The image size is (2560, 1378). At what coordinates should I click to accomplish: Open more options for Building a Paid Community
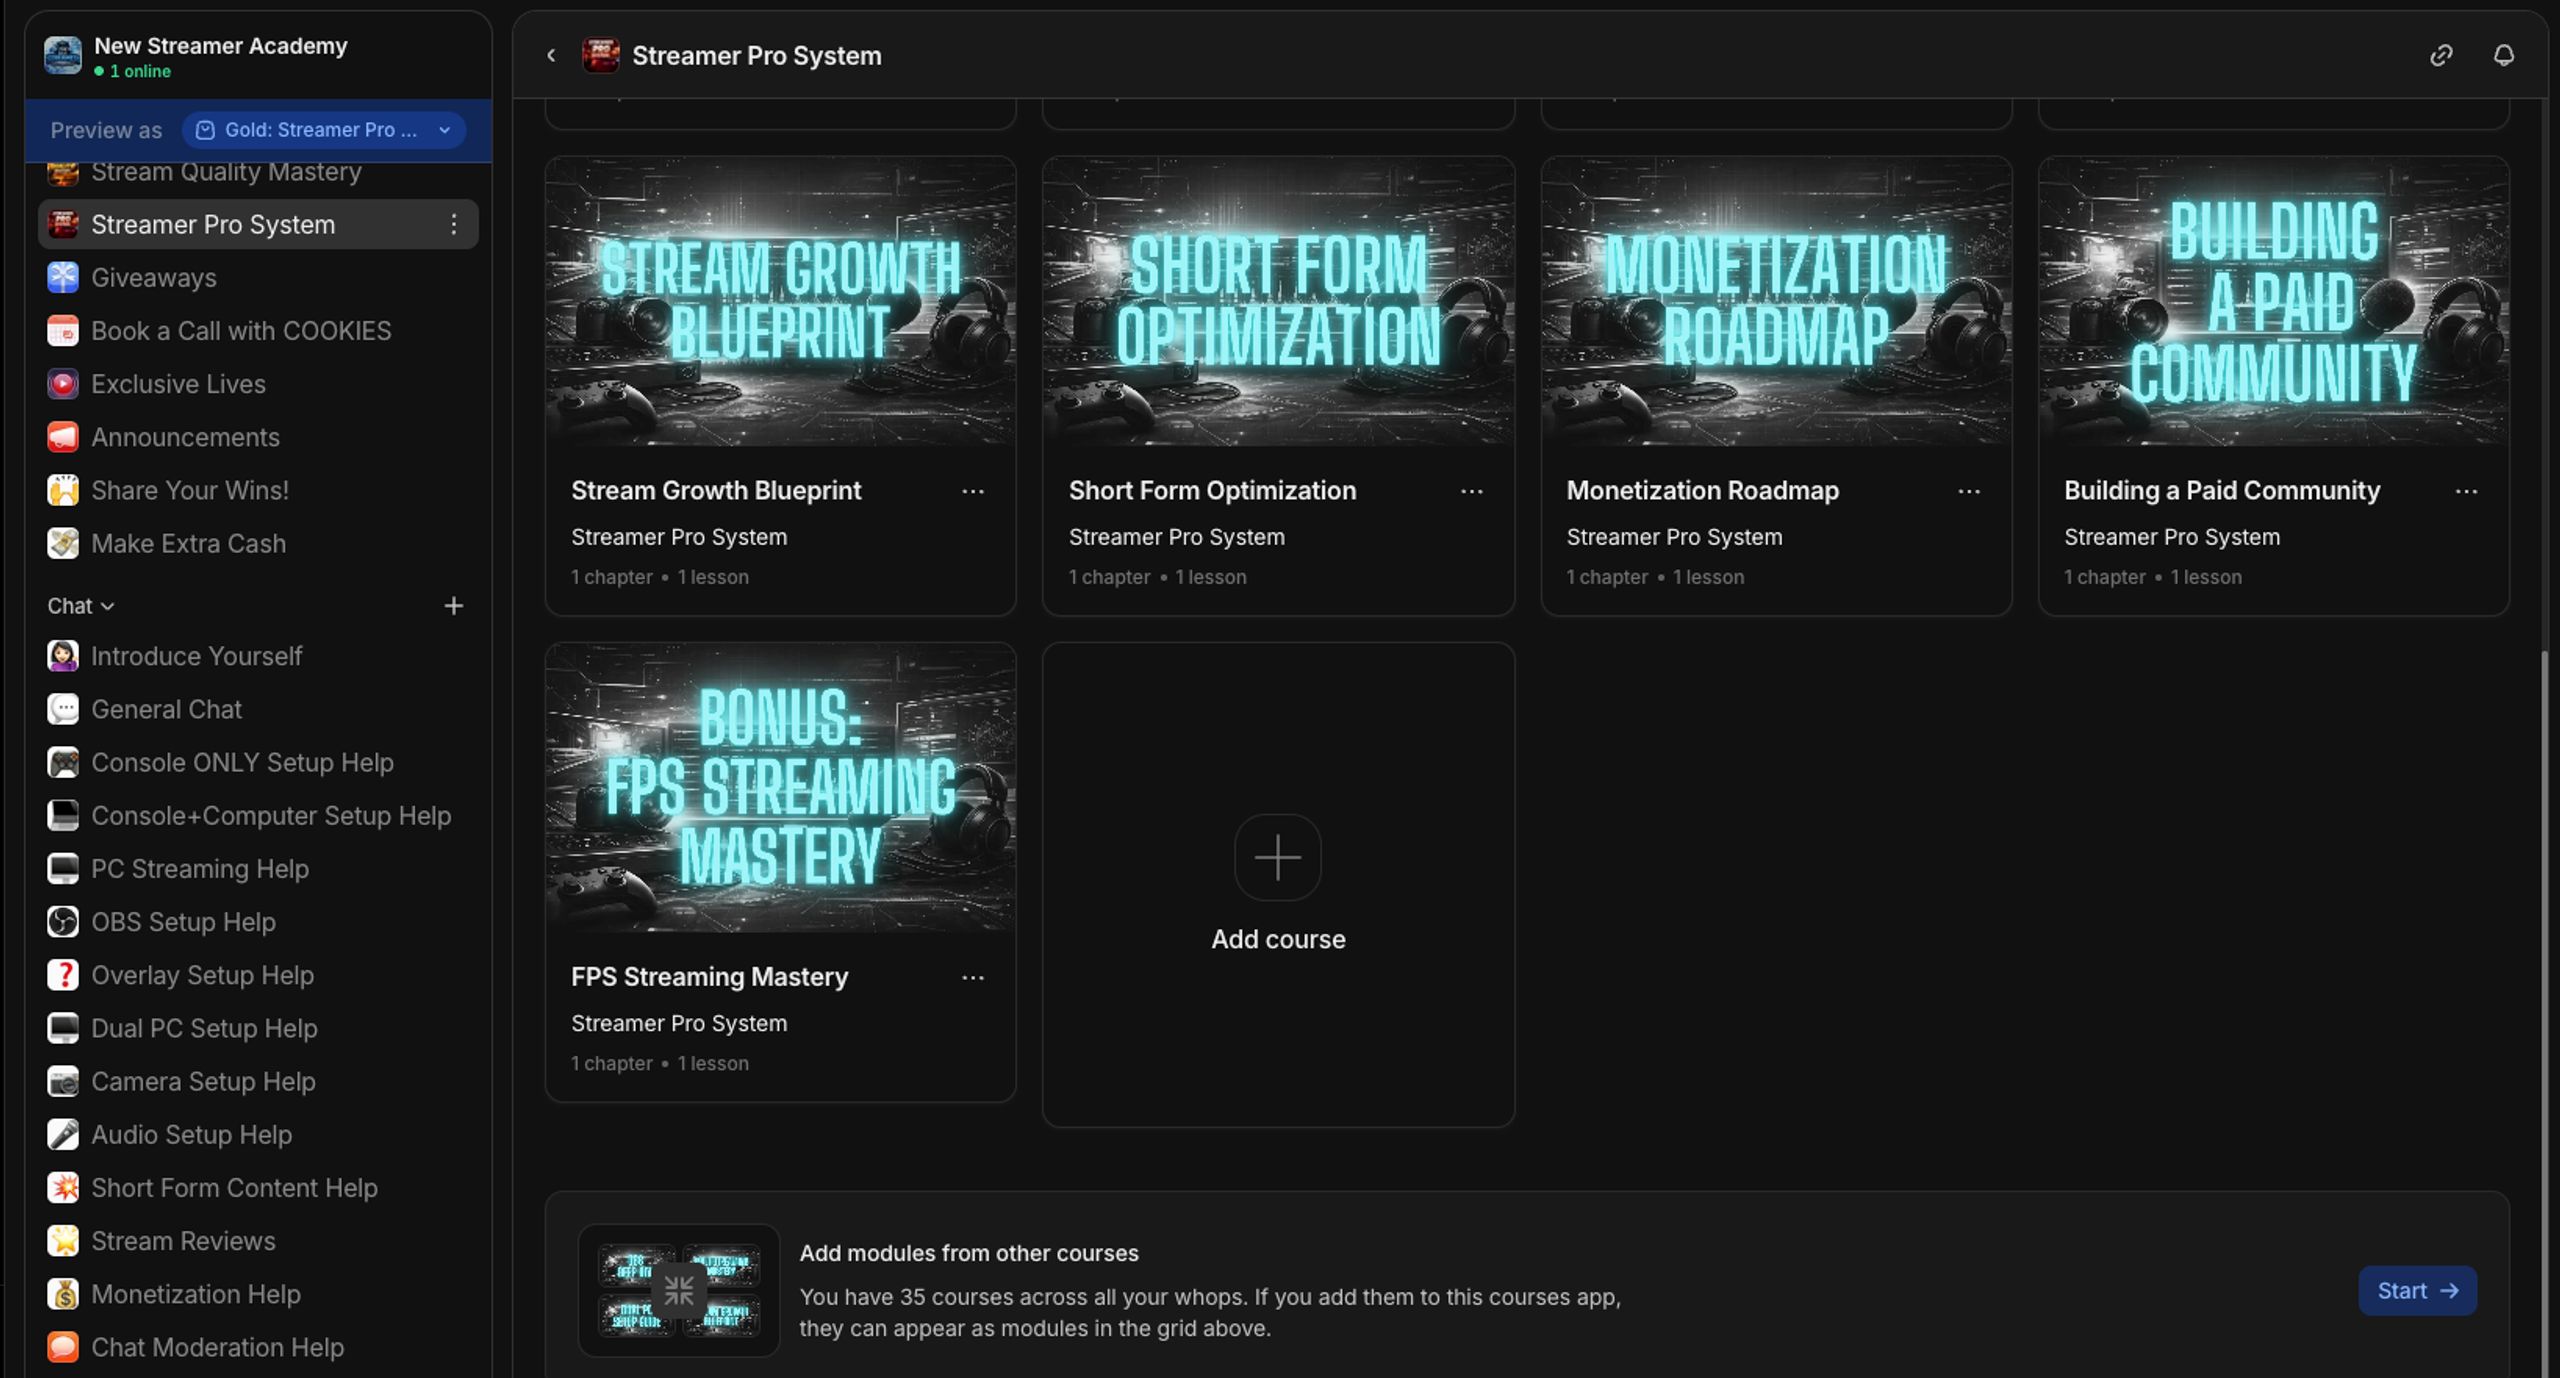tap(2466, 491)
